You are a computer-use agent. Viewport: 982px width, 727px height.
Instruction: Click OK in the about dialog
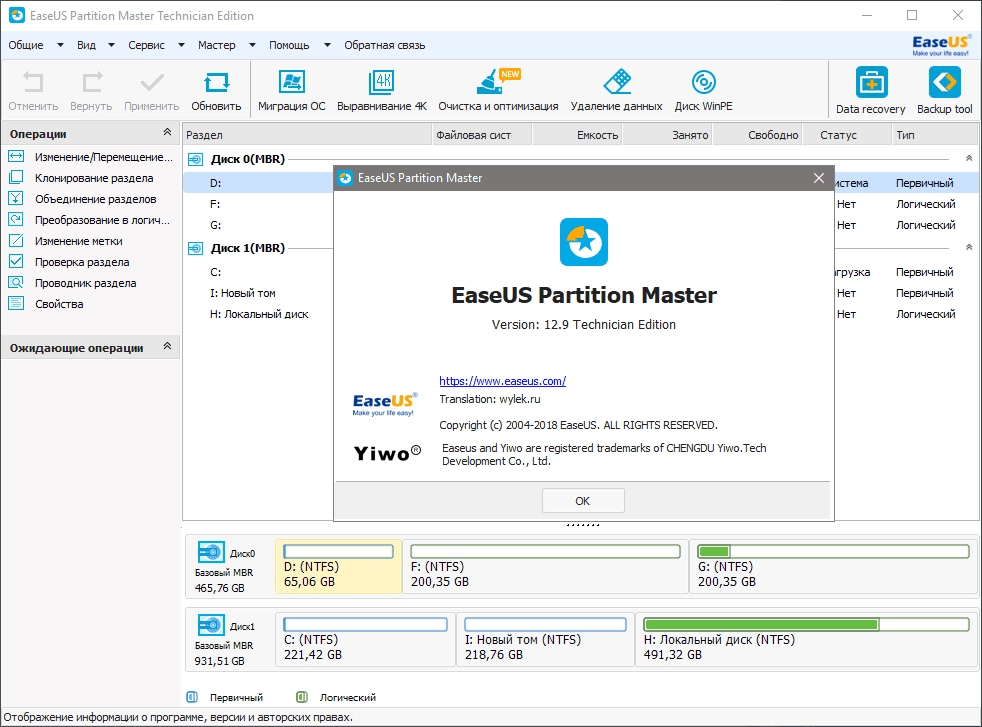583,501
